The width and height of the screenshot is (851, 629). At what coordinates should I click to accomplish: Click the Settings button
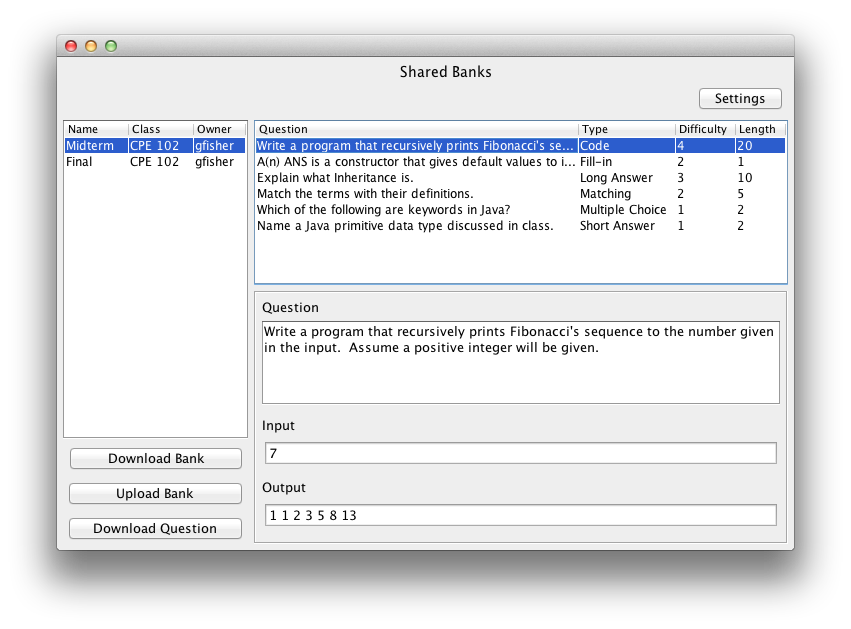[740, 99]
